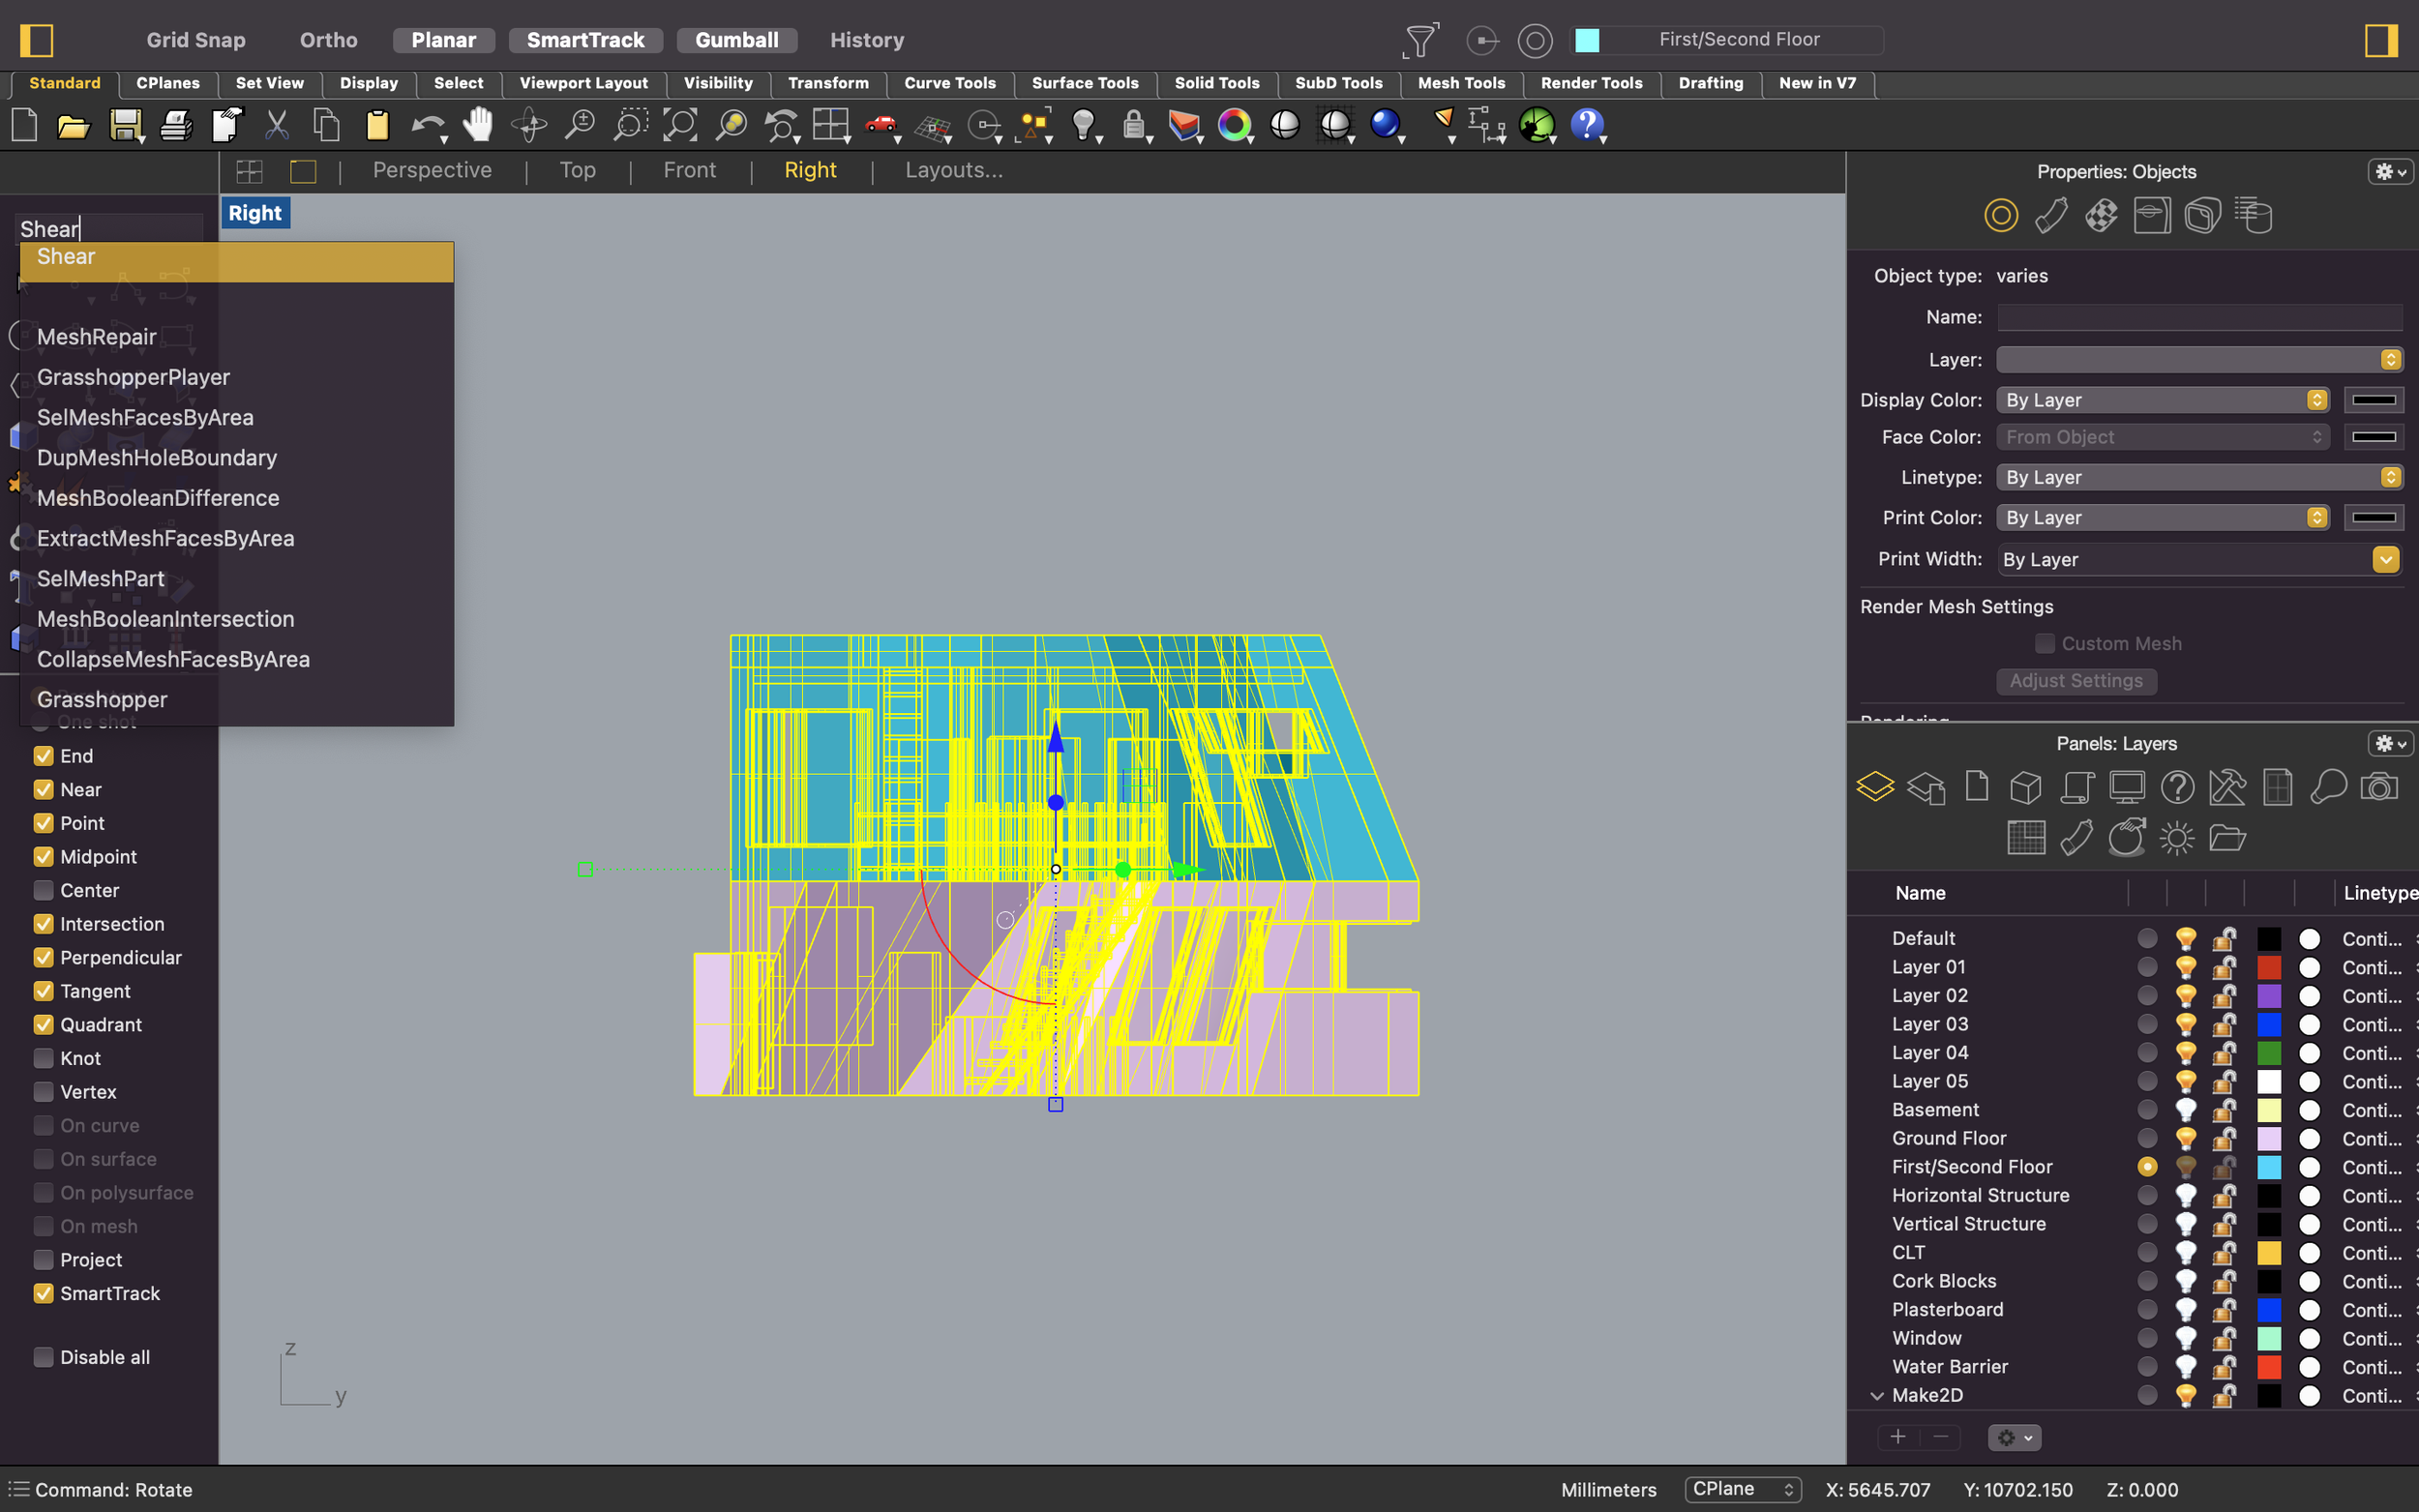2419x1512 pixels.
Task: Toggle visibility of Basement layer
Action: coord(2182,1110)
